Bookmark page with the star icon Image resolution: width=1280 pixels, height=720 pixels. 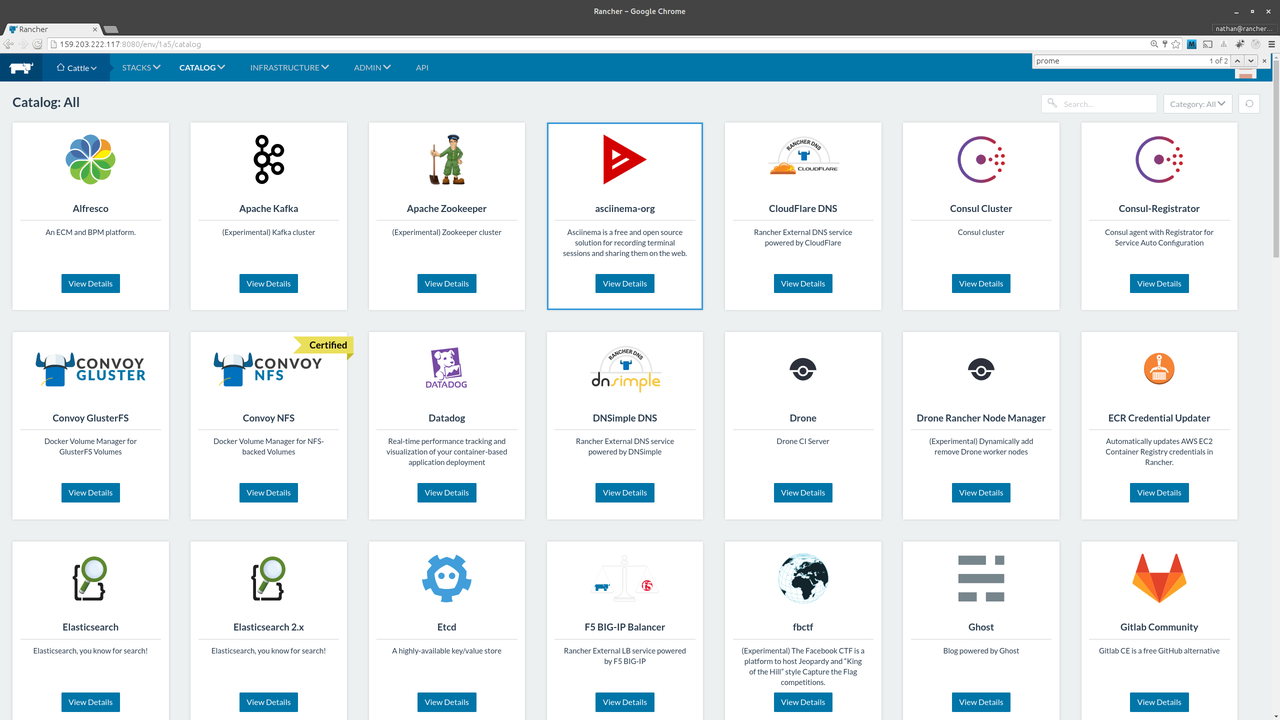pos(1176,44)
